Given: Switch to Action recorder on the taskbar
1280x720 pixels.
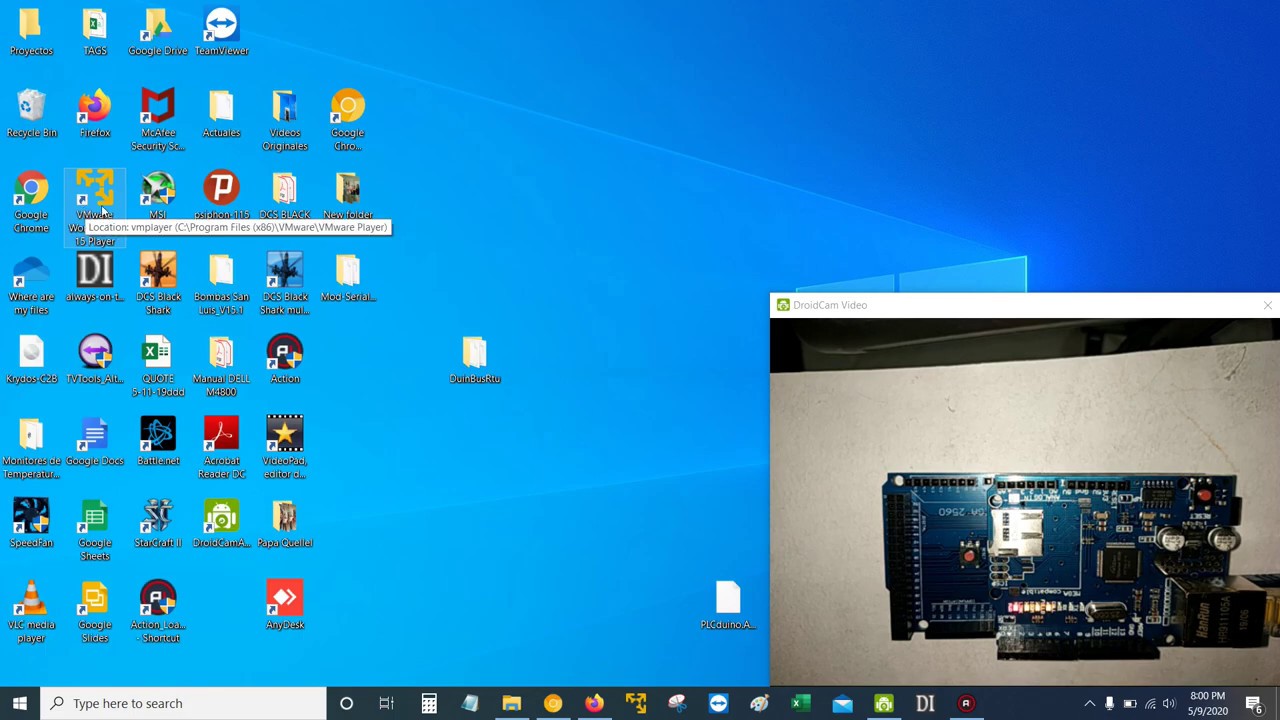Looking at the screenshot, I should pyautogui.click(x=966, y=703).
